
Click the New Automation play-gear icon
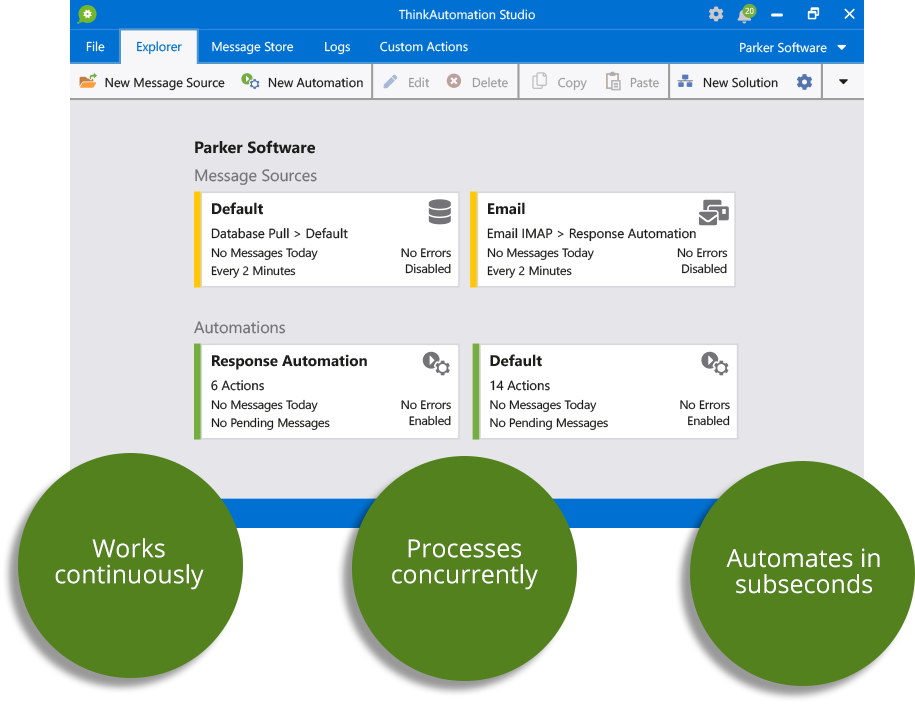250,81
